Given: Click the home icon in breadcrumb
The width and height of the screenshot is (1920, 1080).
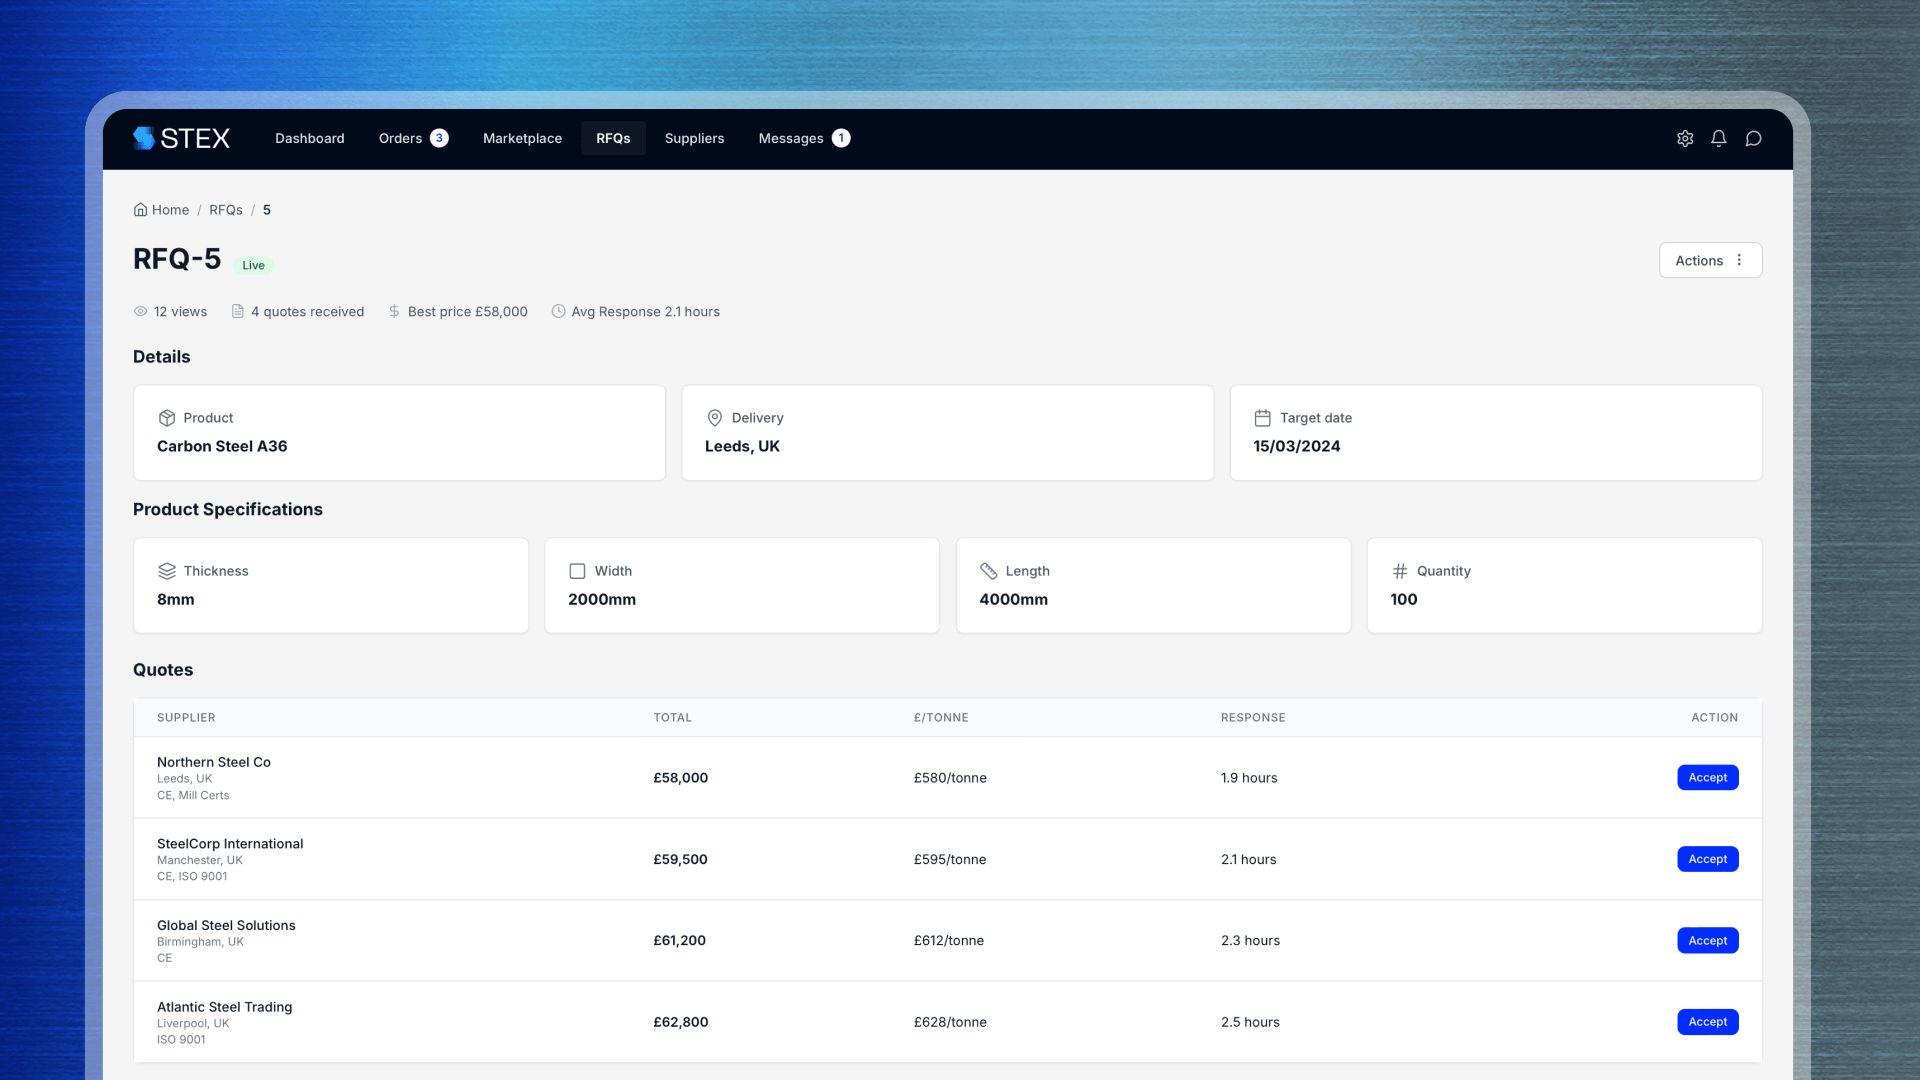Looking at the screenshot, I should tap(140, 210).
